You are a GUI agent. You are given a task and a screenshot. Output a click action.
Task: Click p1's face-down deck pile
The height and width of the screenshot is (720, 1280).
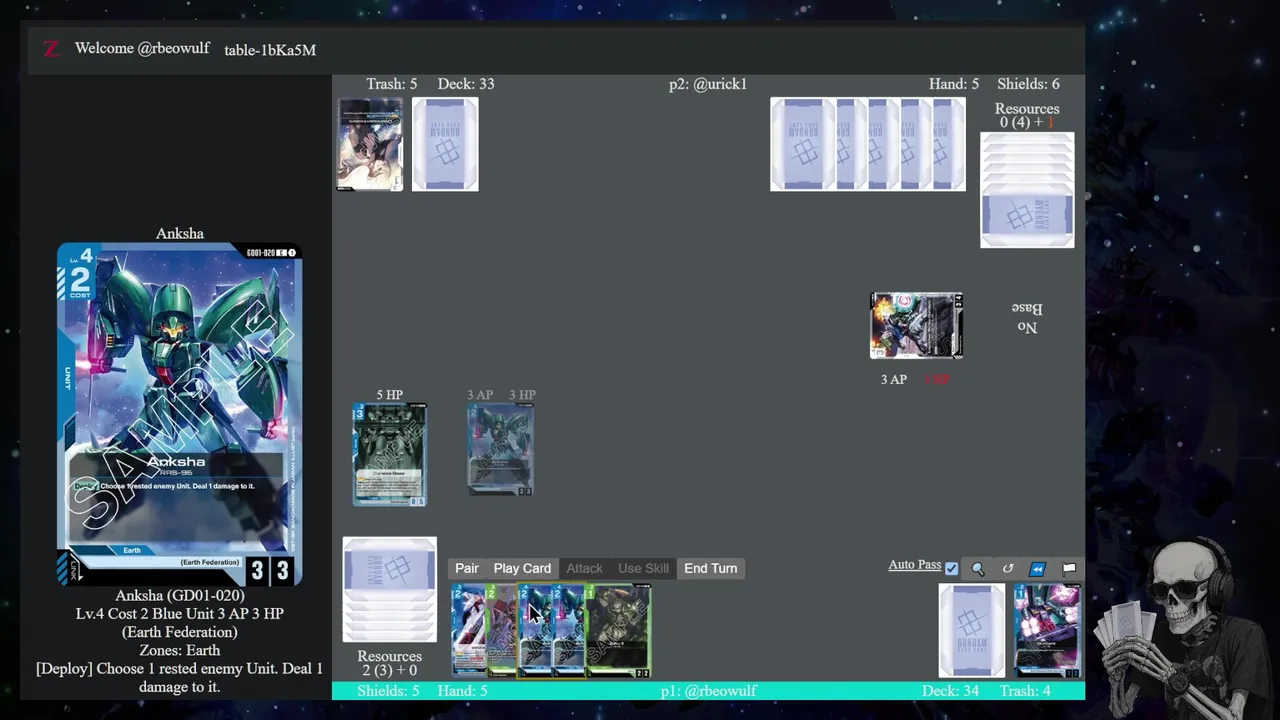pos(972,631)
